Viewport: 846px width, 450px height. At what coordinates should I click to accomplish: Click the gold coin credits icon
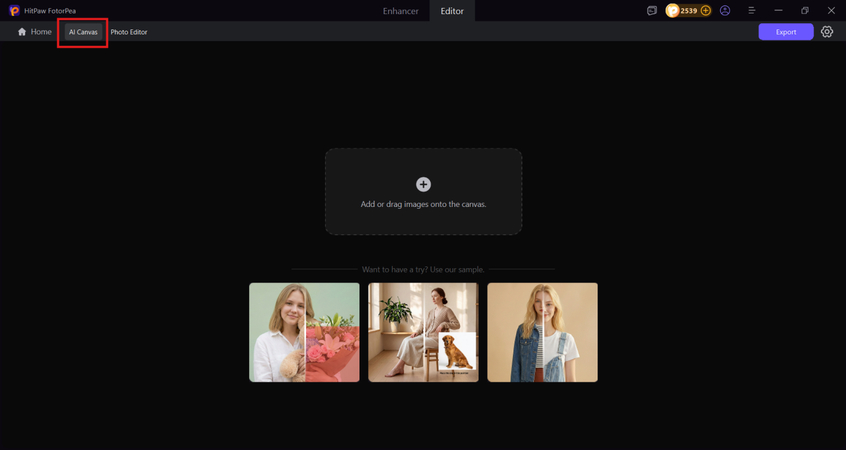click(672, 10)
